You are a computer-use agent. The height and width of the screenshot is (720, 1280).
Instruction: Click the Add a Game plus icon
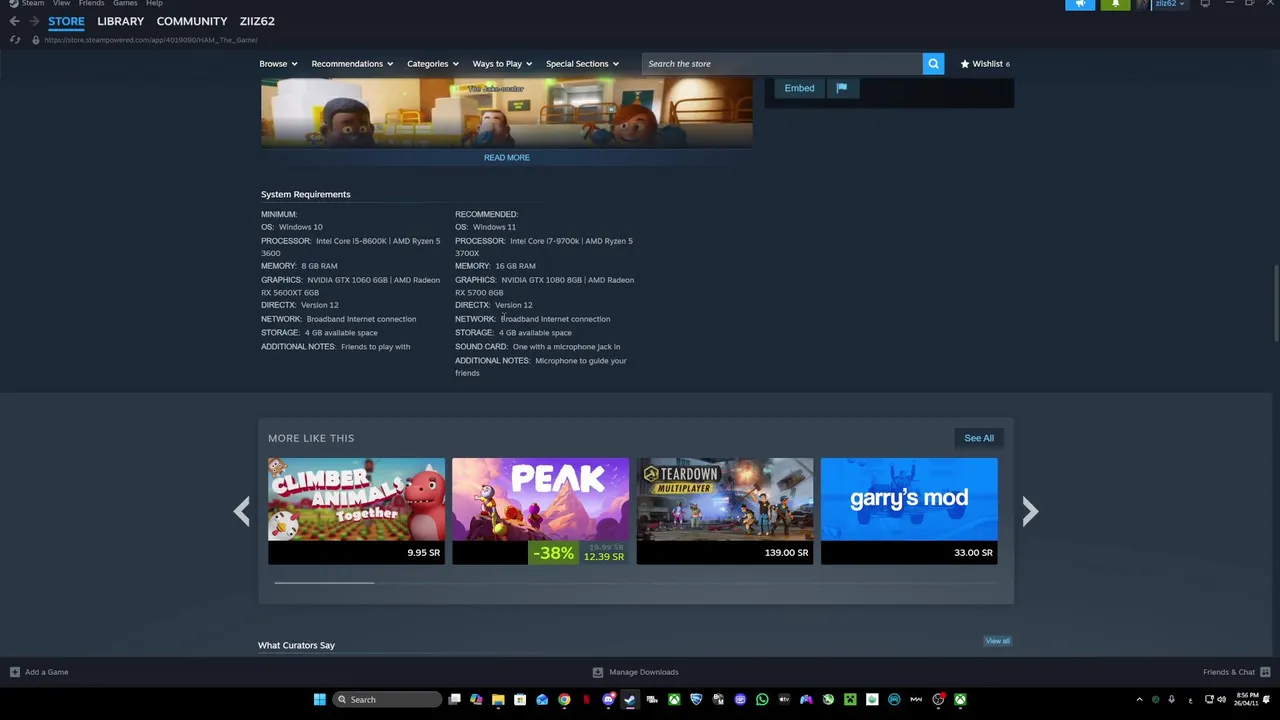point(15,672)
